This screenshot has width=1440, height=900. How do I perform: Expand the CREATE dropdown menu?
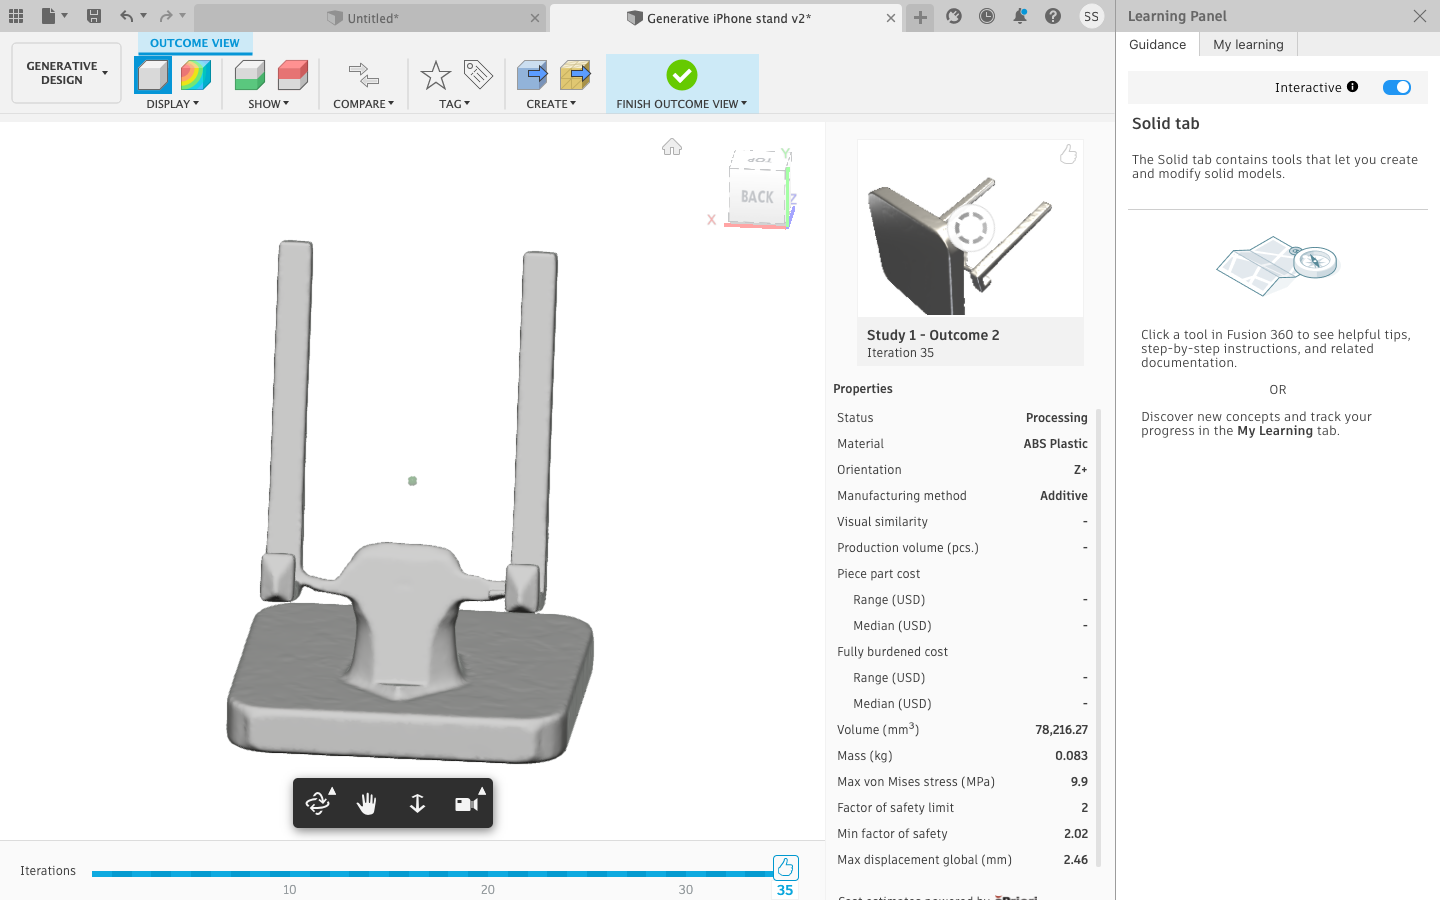(552, 104)
